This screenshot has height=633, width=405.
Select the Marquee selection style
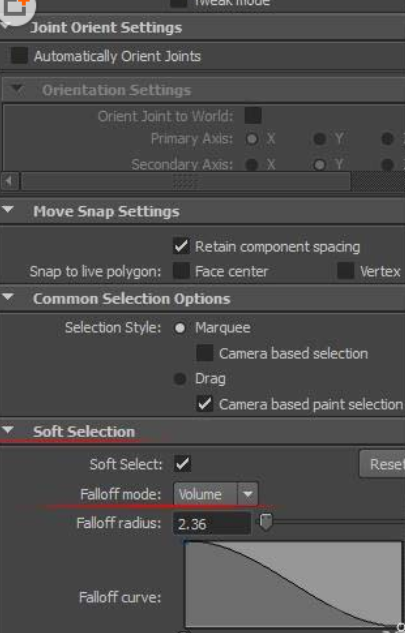pos(180,328)
